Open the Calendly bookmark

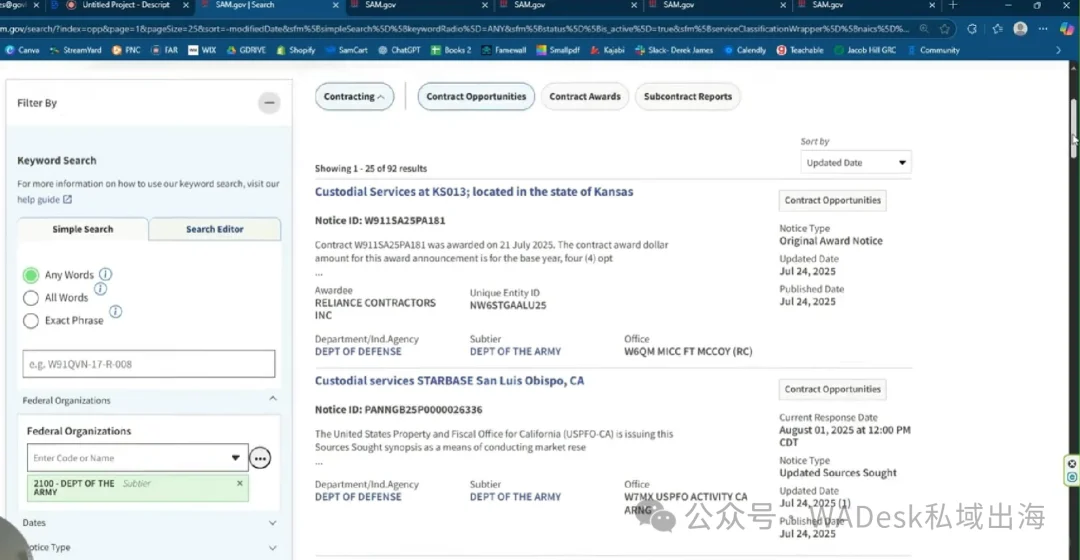pyautogui.click(x=745, y=50)
